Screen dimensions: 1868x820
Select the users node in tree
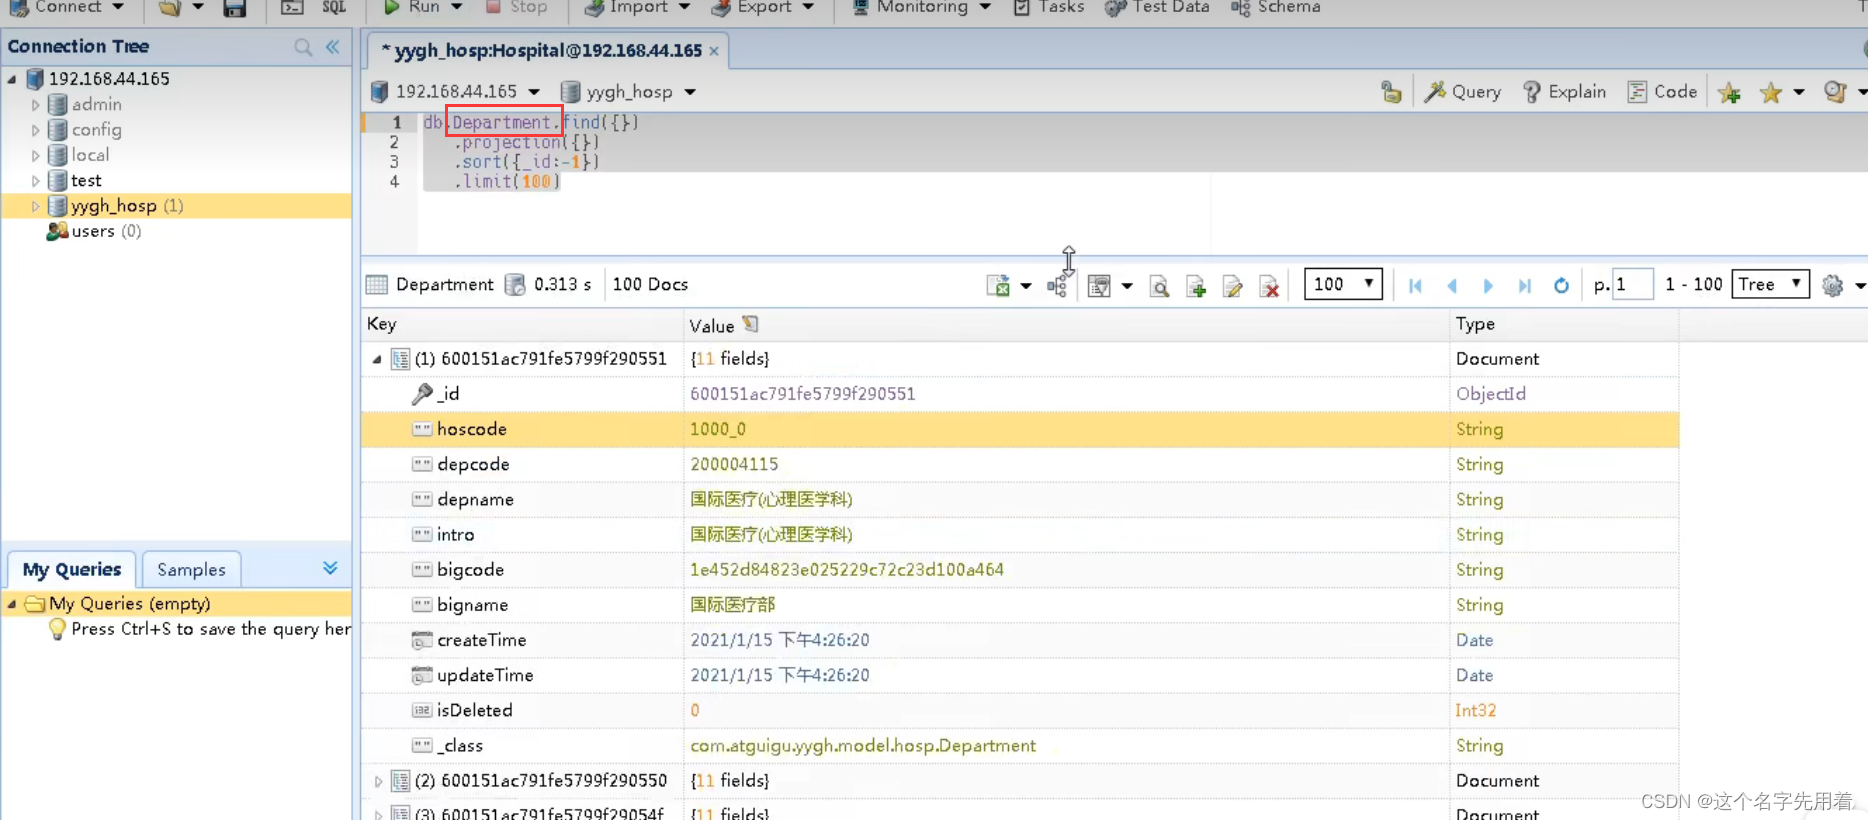coord(94,231)
